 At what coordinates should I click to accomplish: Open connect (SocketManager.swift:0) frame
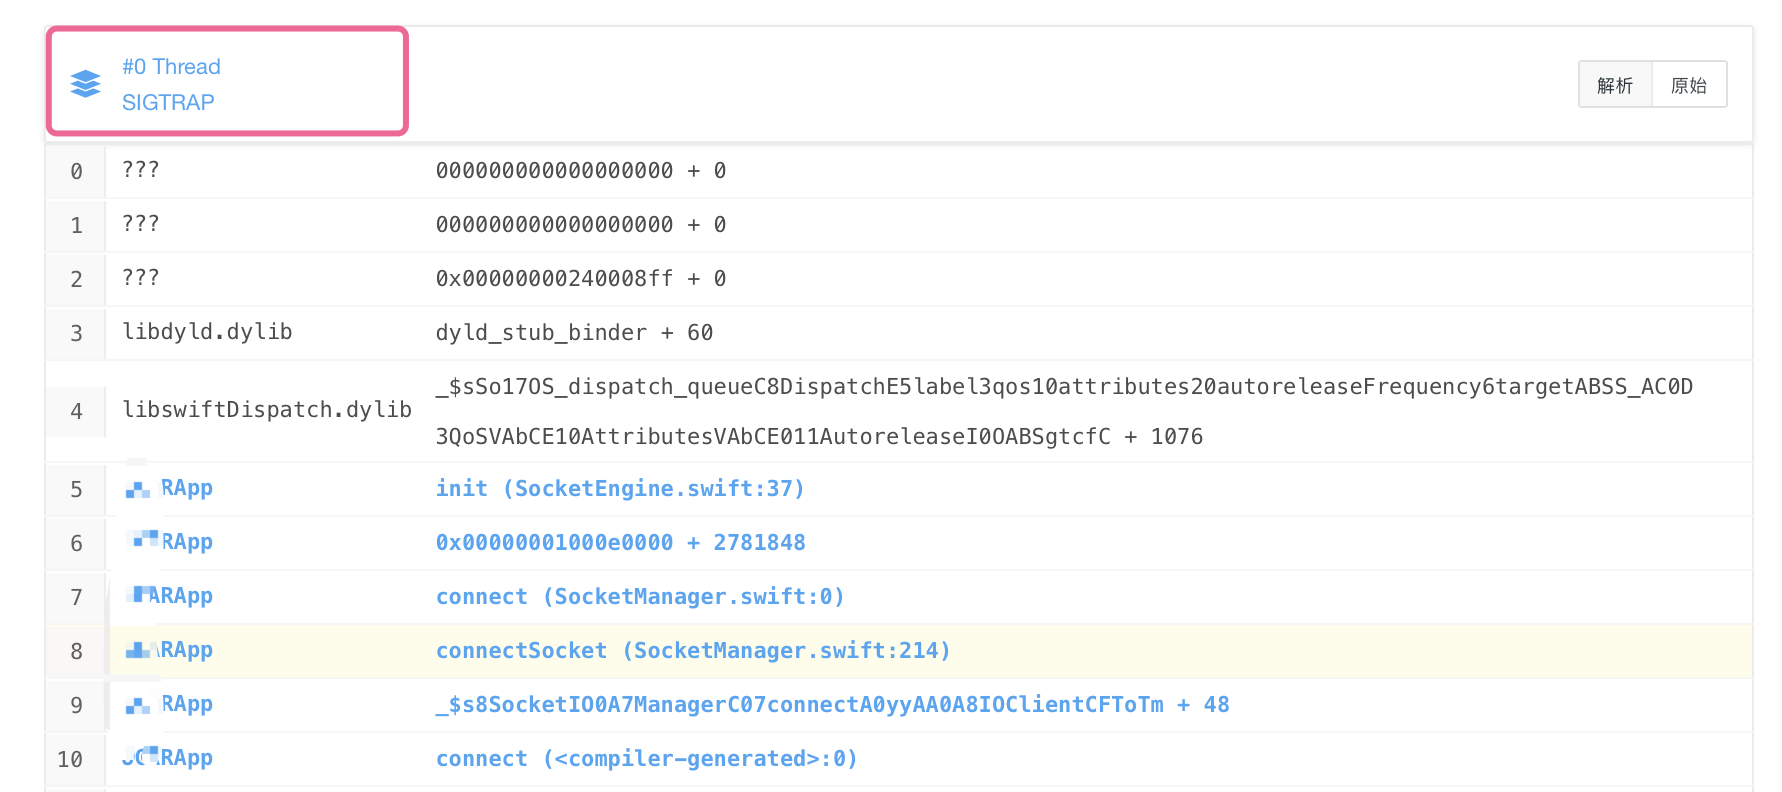click(x=640, y=596)
